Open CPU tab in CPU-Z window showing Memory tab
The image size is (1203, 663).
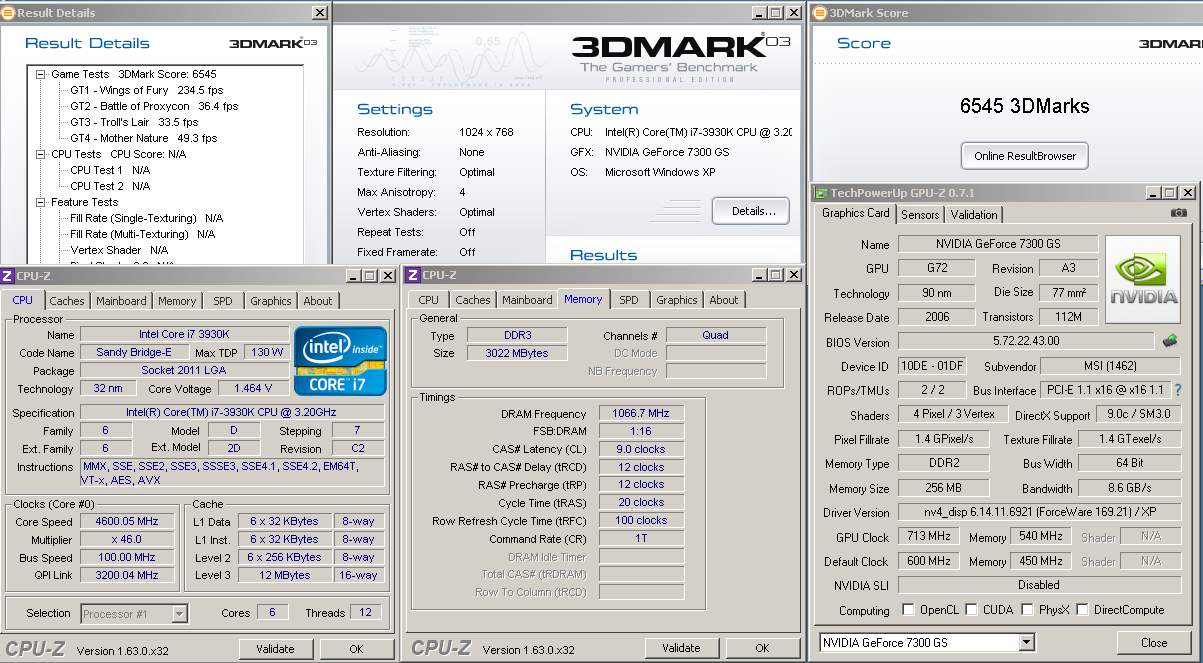(429, 300)
